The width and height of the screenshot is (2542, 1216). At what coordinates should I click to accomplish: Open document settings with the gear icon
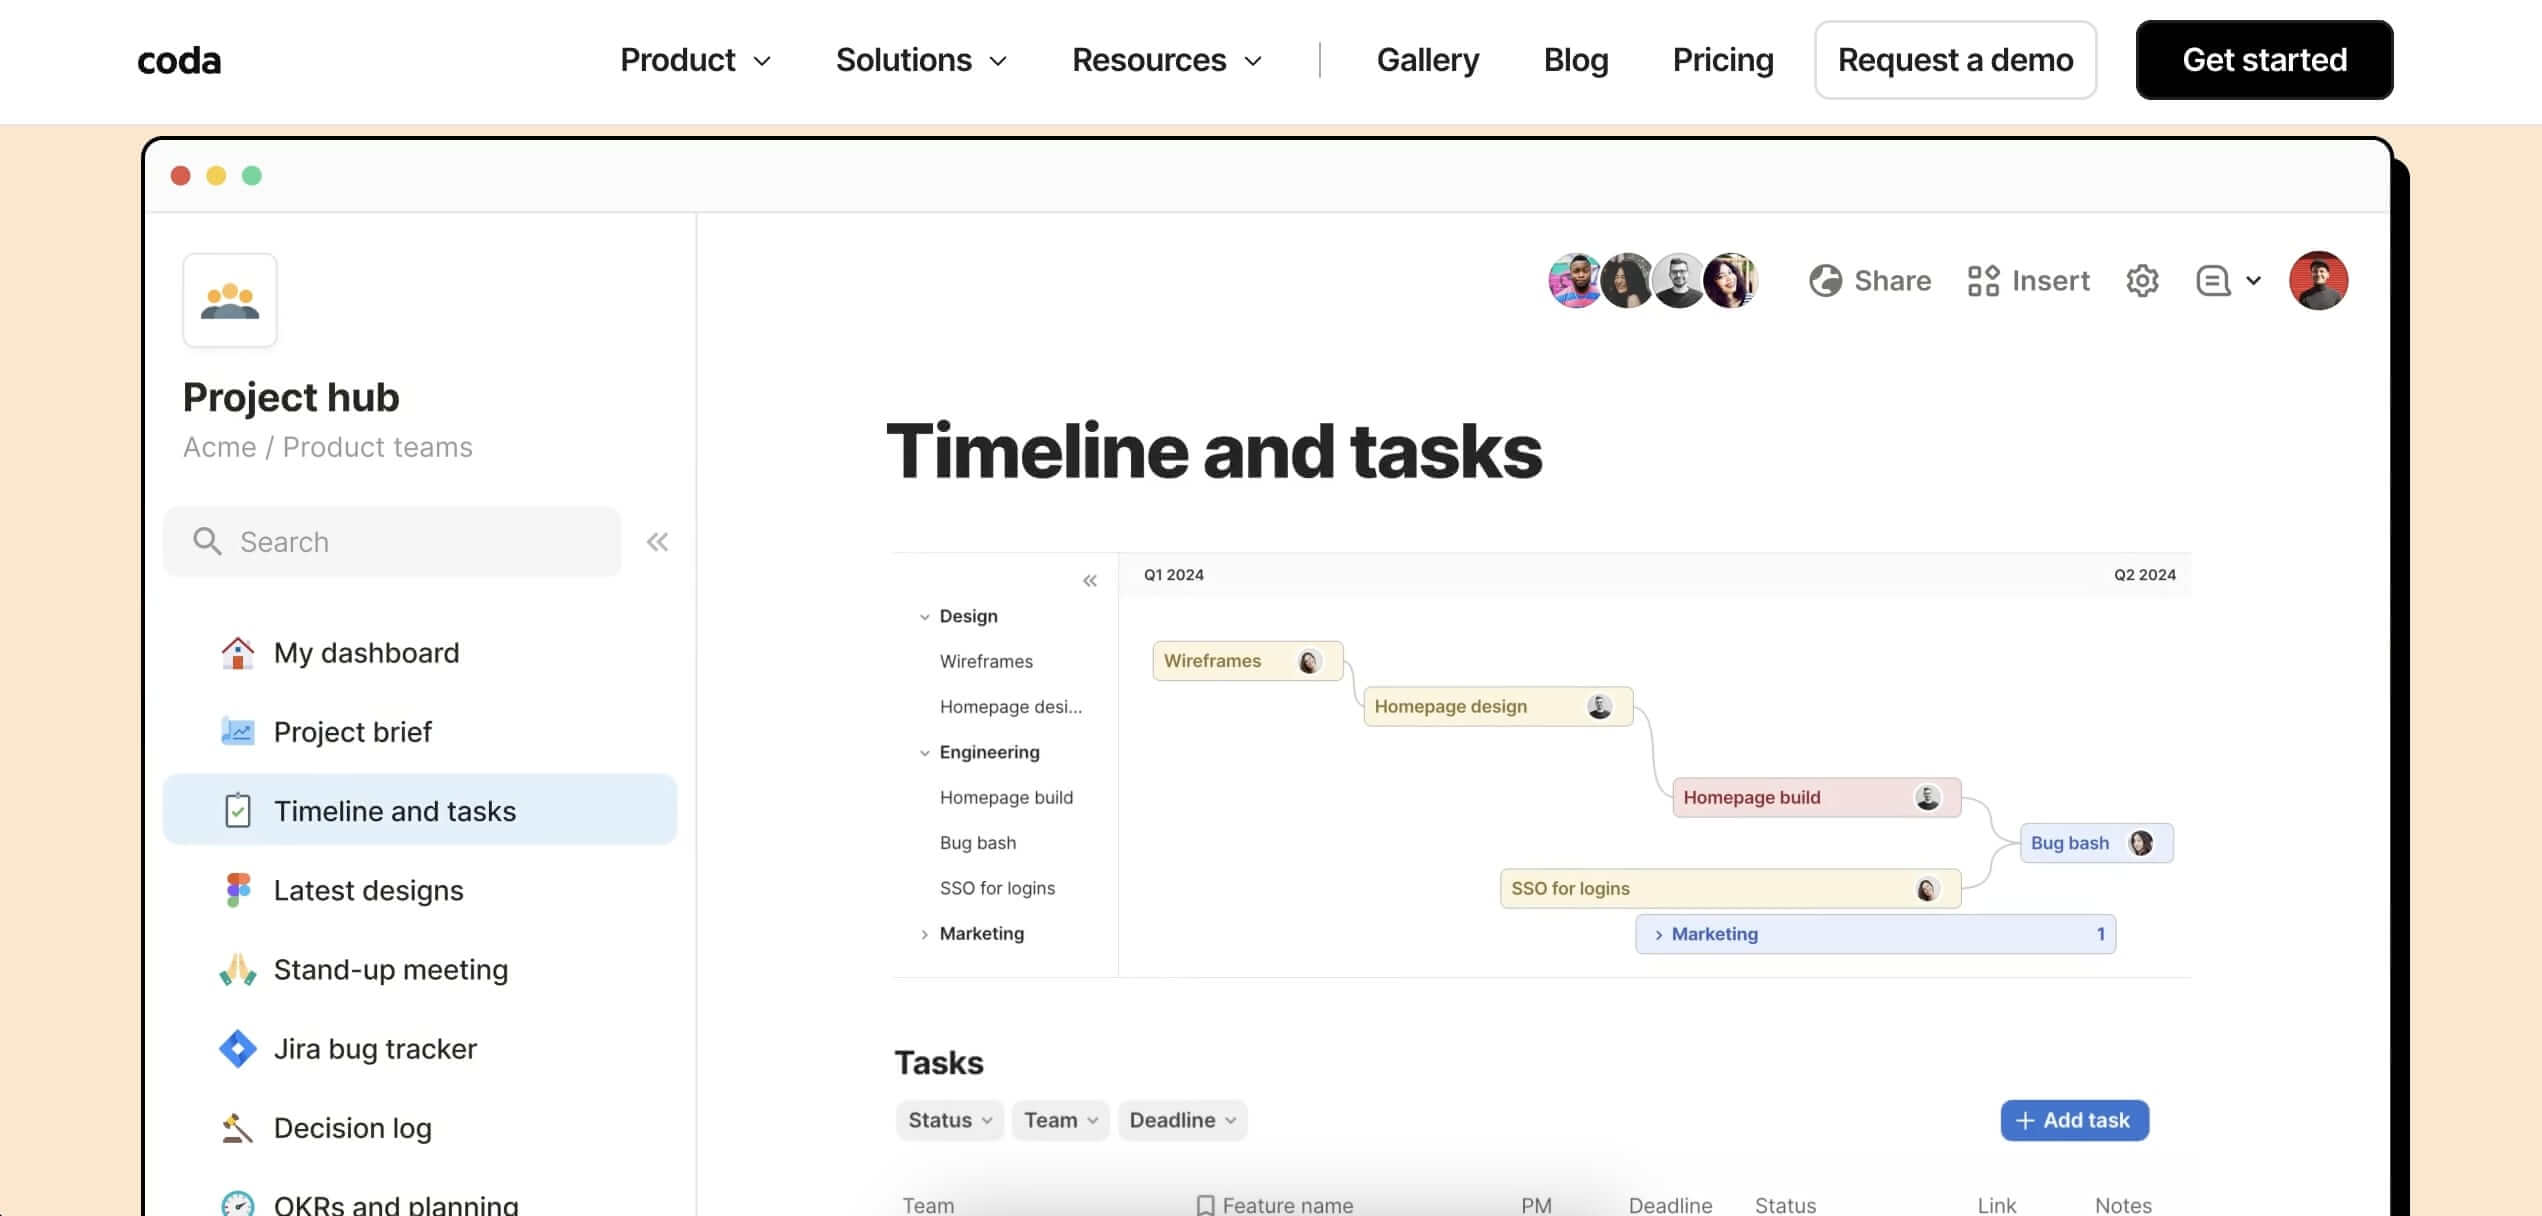click(x=2142, y=281)
